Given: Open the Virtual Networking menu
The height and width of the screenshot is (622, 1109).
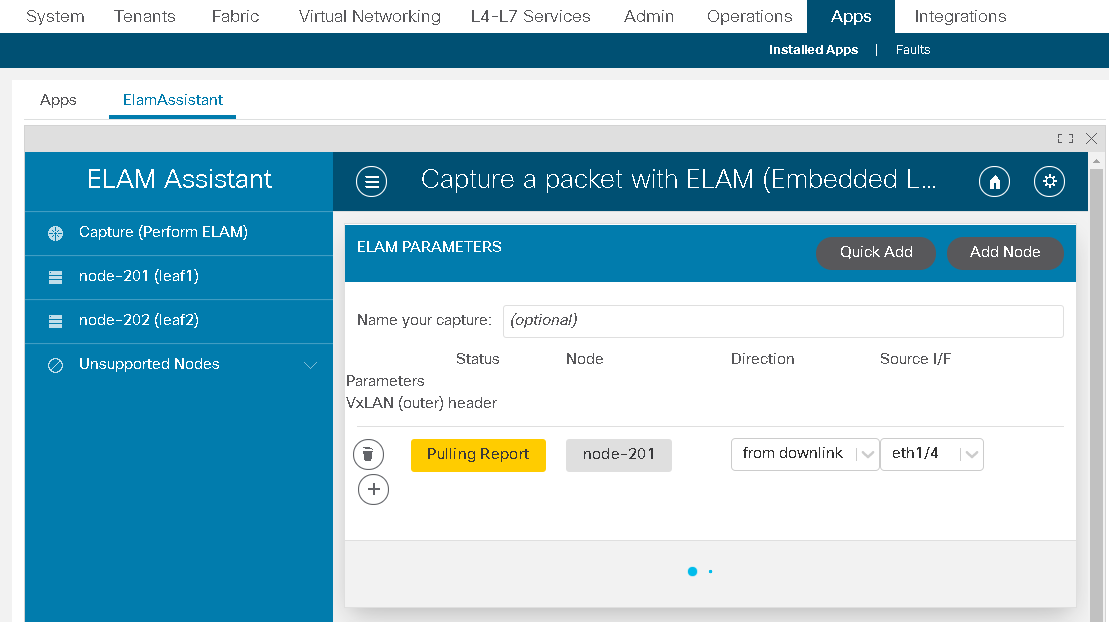Looking at the screenshot, I should [x=369, y=16].
